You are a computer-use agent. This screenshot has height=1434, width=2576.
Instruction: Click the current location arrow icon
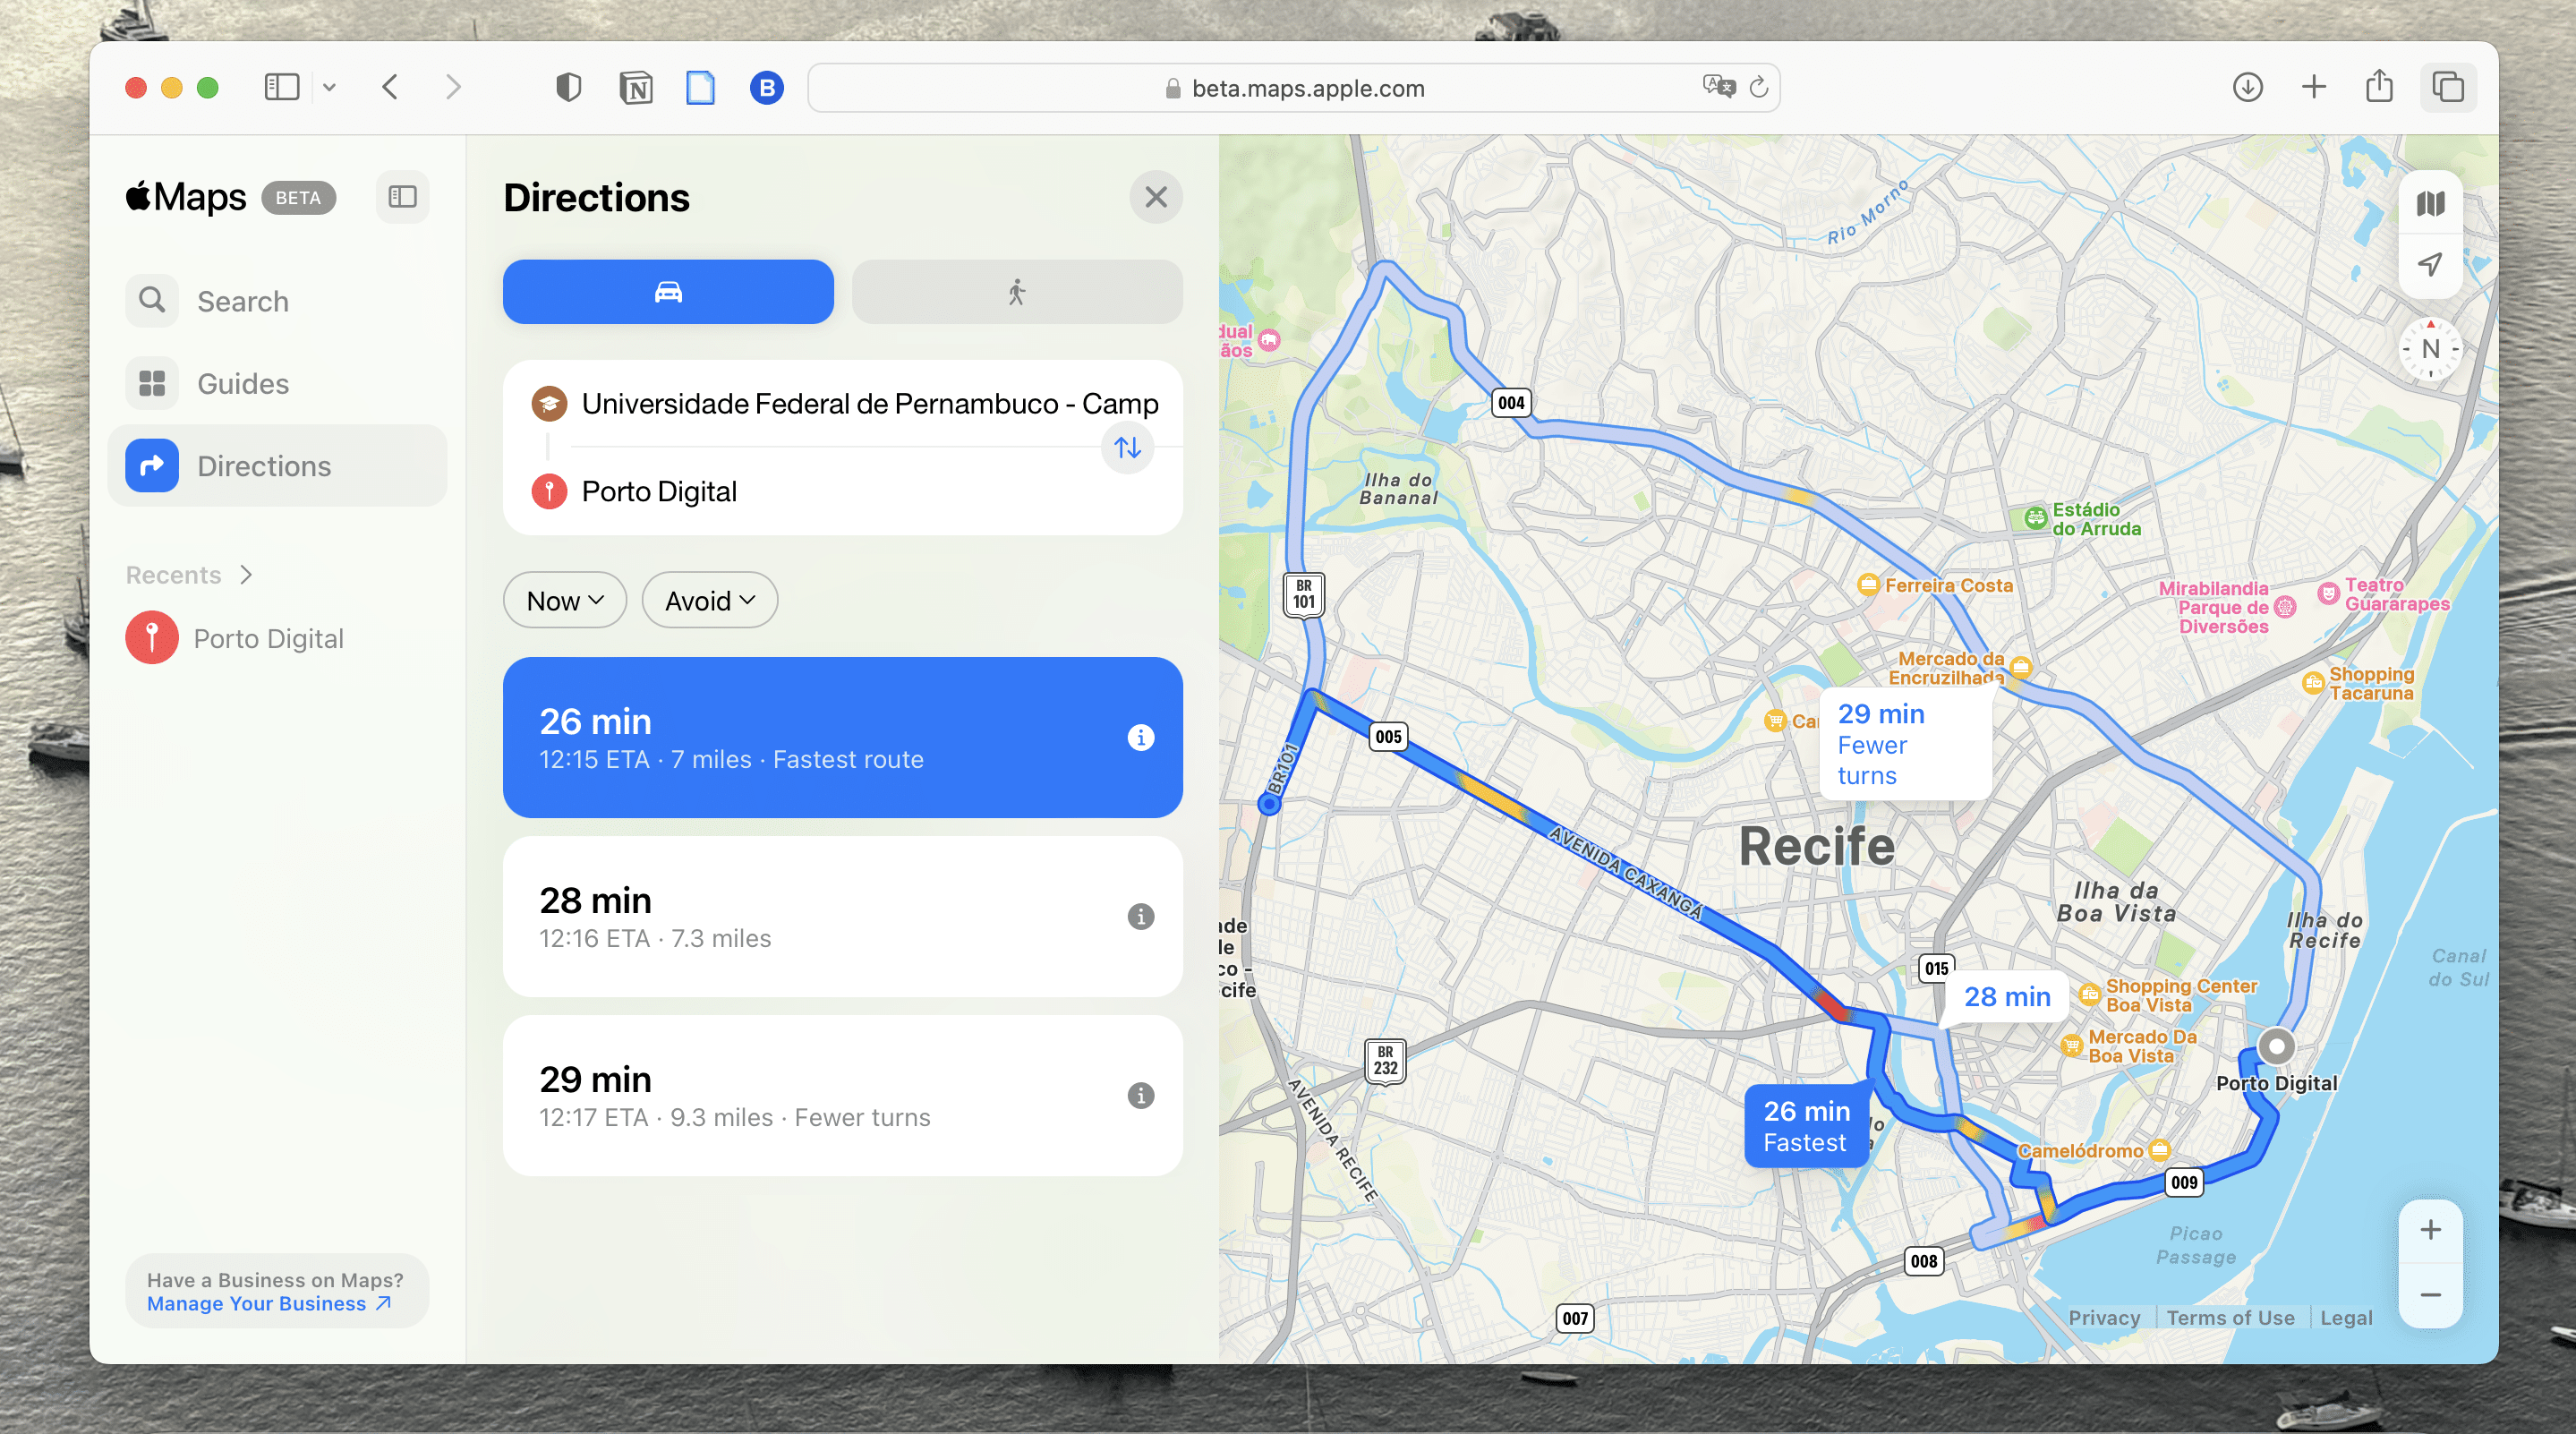pyautogui.click(x=2430, y=264)
